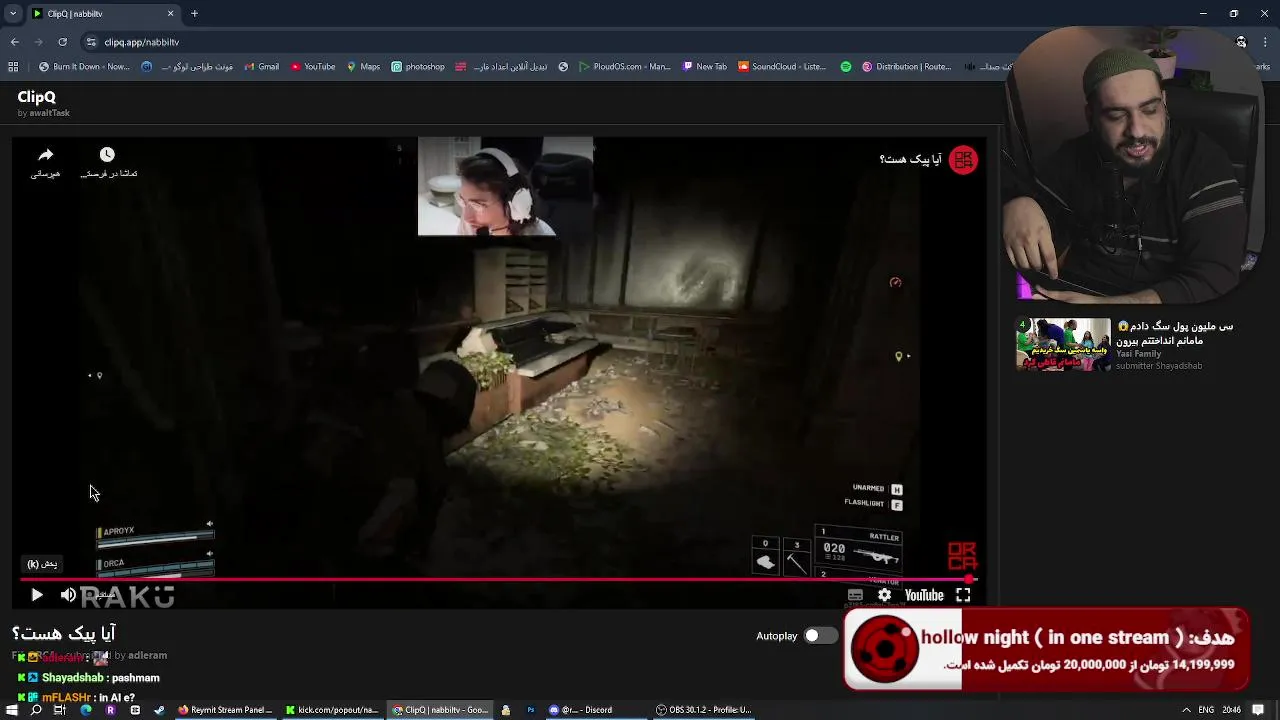Seek along the red video progress bar
The image size is (1280, 720).
tap(498, 579)
